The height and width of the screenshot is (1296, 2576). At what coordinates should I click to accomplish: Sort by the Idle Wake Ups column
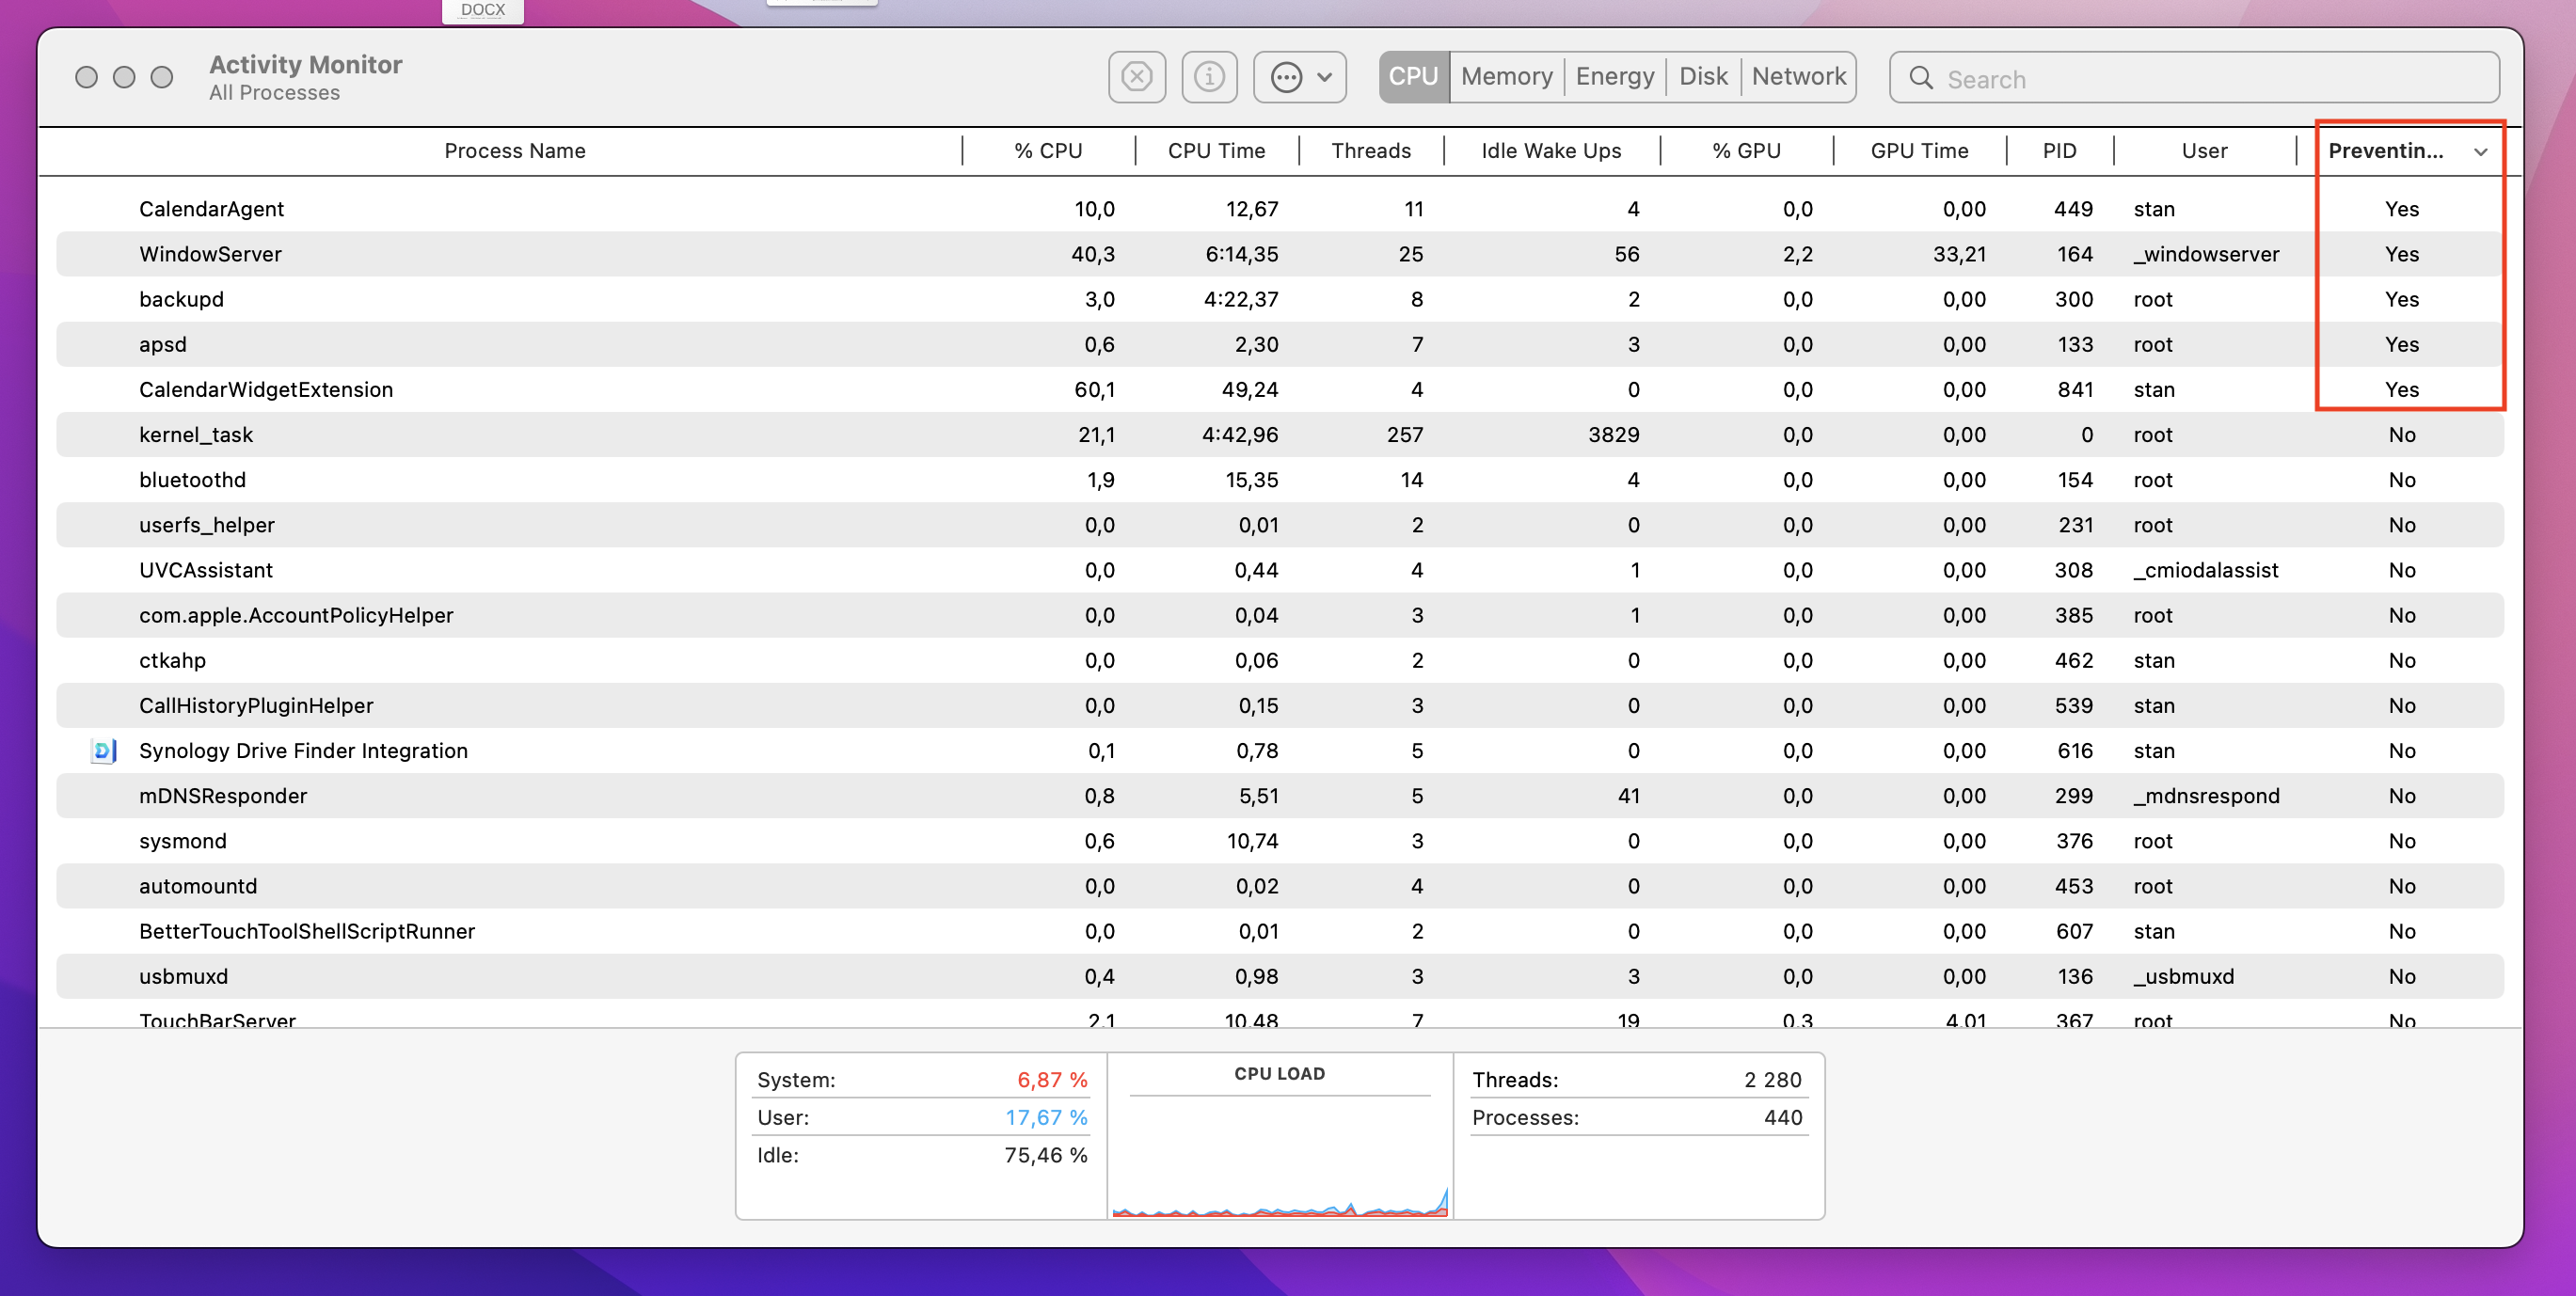[x=1550, y=151]
